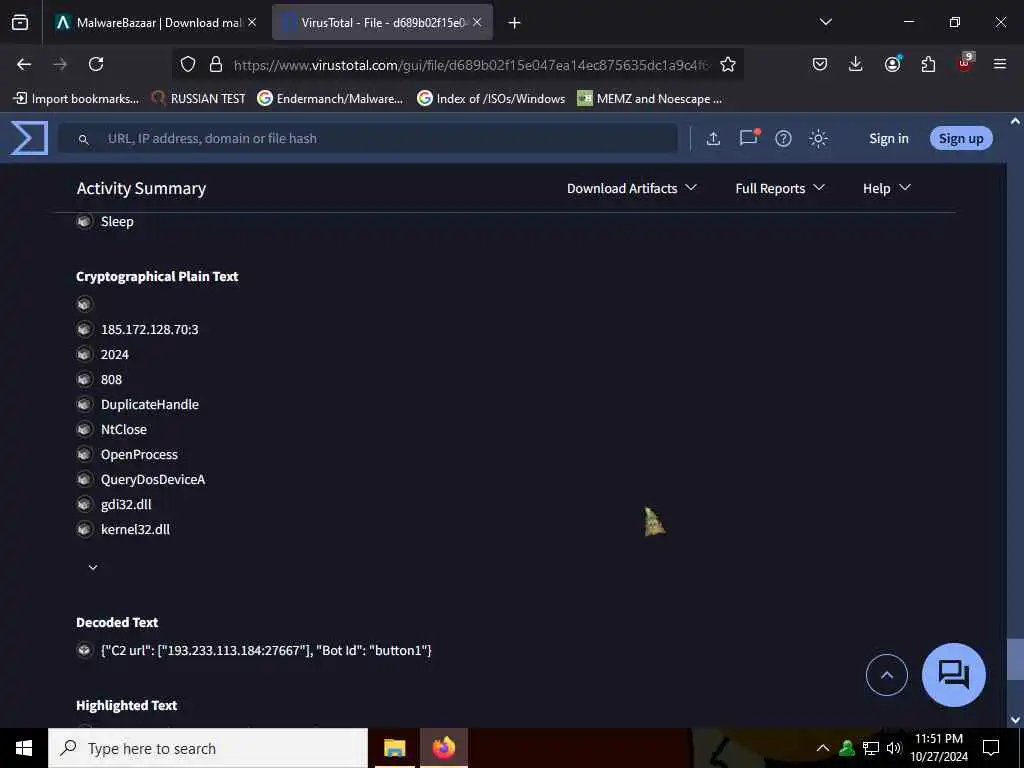Click the artifact icon next to DuplicateHandle
The width and height of the screenshot is (1024, 768).
[84, 404]
